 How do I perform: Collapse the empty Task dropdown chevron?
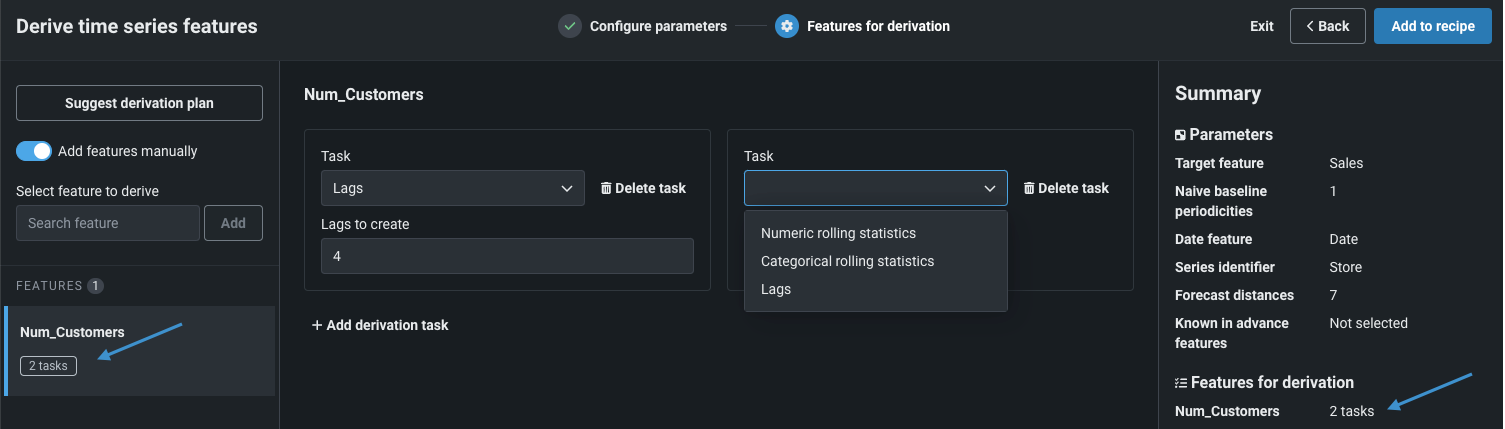point(990,188)
